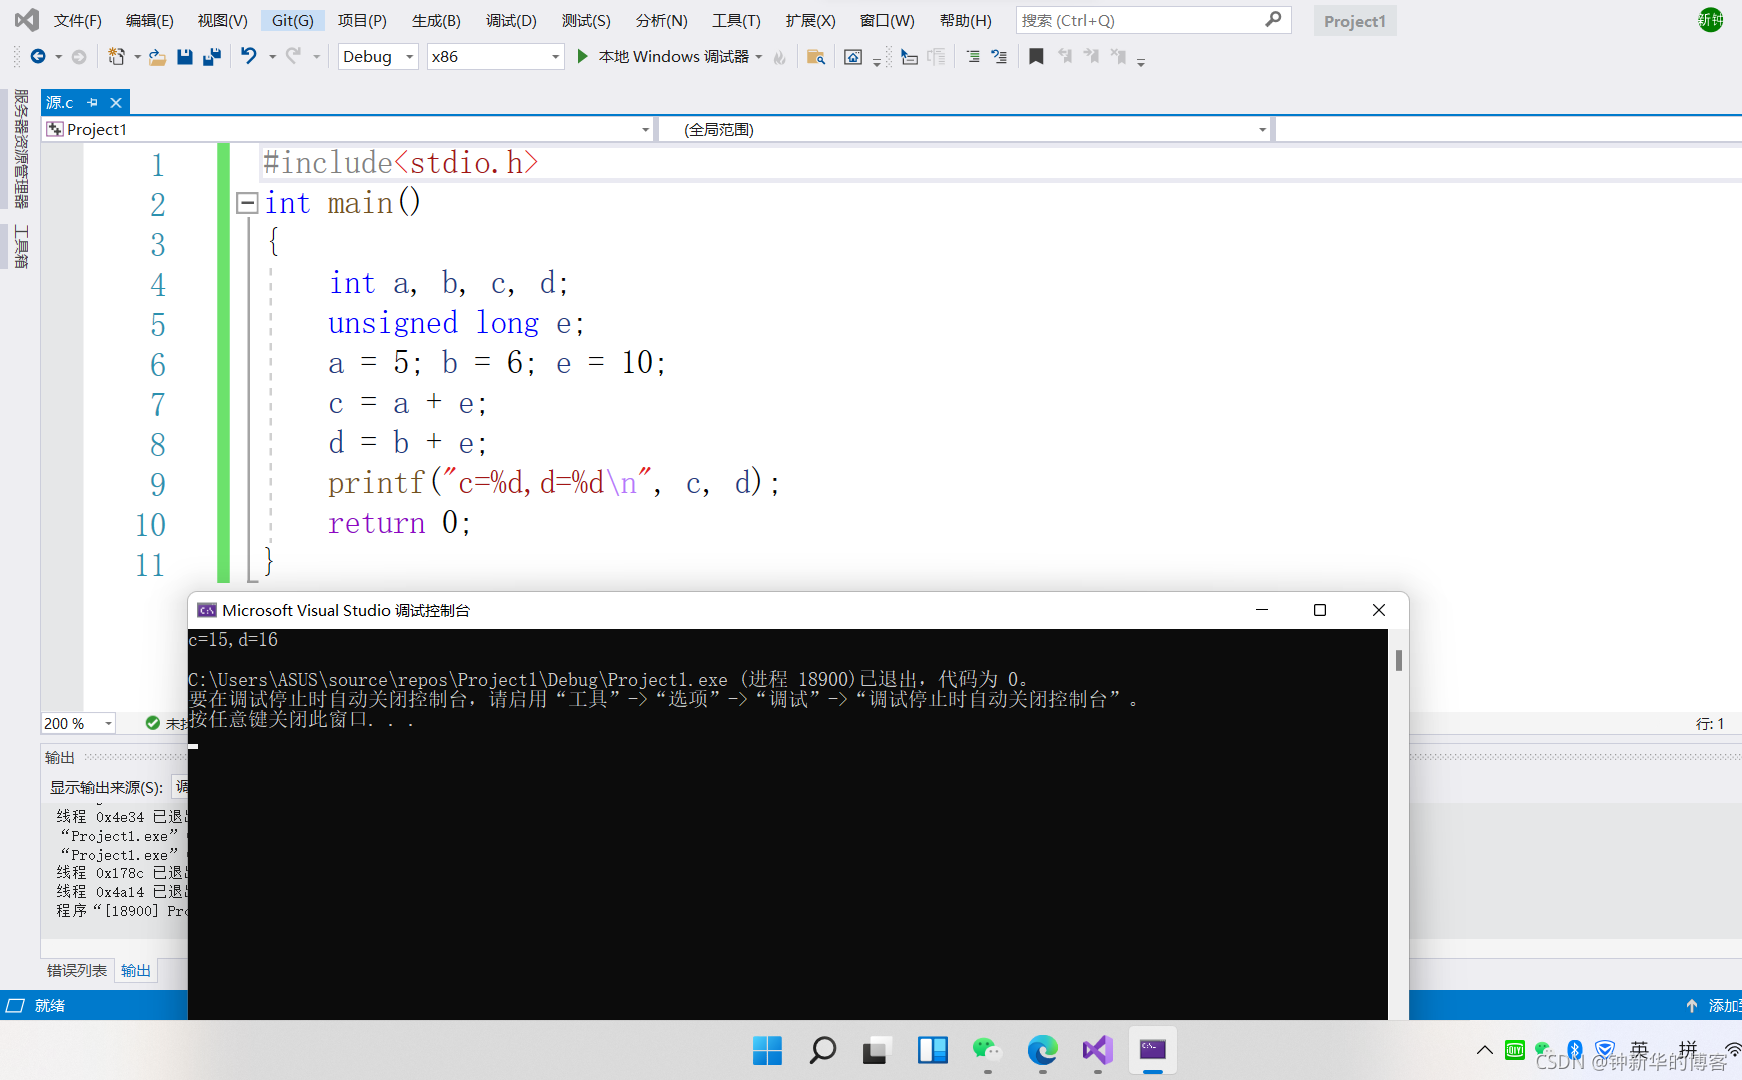Click the comment out selected lines icon
Image resolution: width=1742 pixels, height=1080 pixels.
click(972, 57)
